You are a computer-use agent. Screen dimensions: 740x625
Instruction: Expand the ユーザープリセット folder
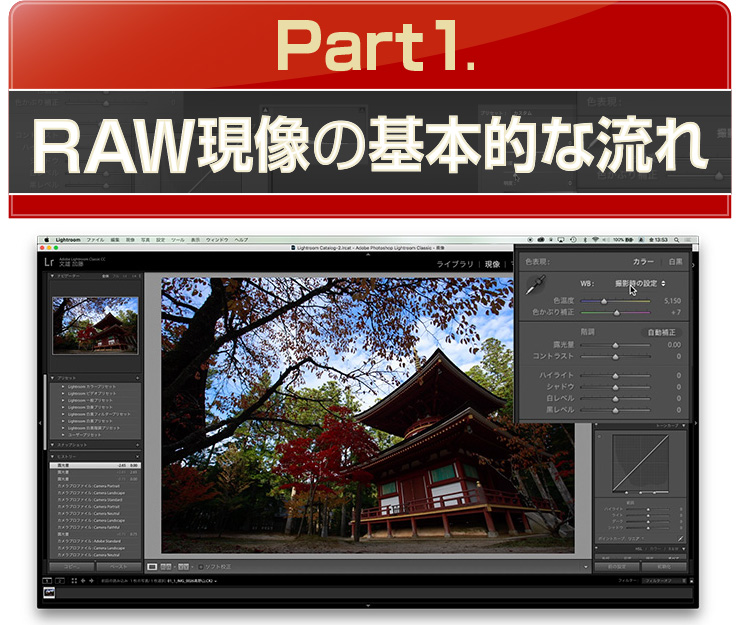(63, 435)
